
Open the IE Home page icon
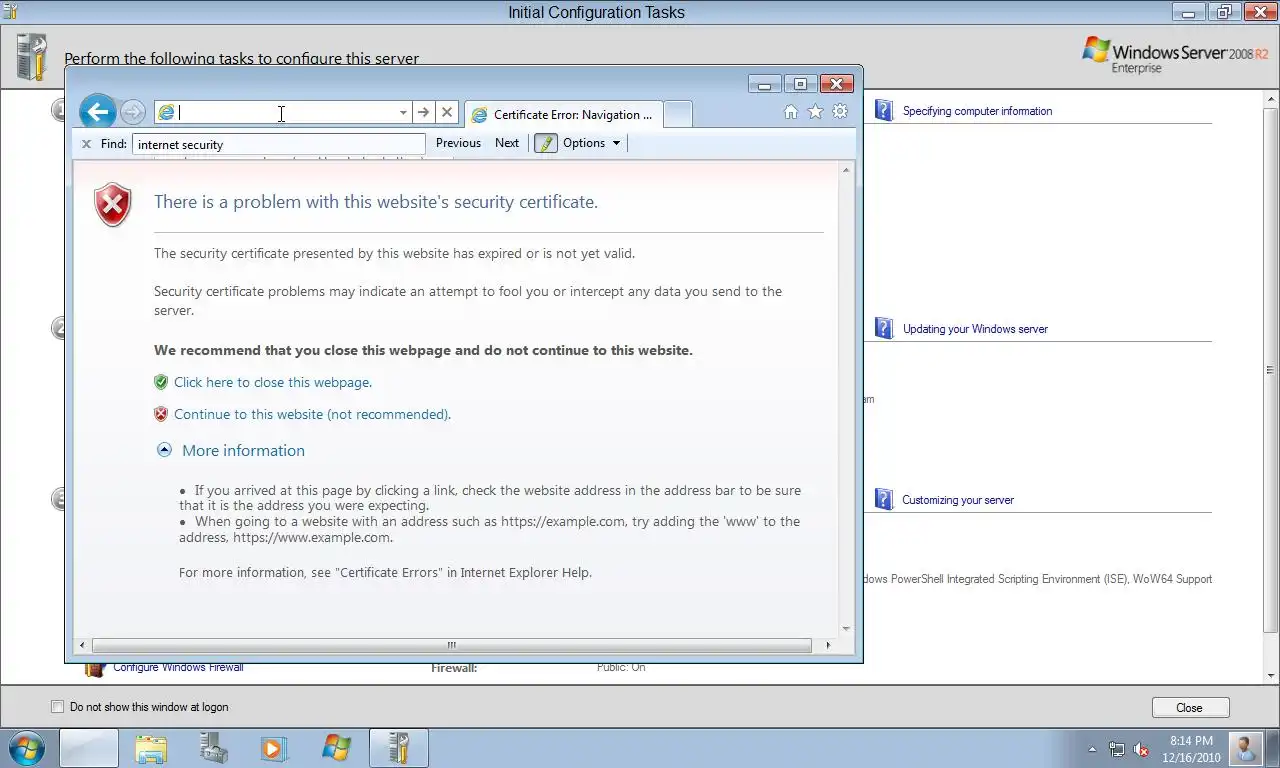click(x=791, y=112)
